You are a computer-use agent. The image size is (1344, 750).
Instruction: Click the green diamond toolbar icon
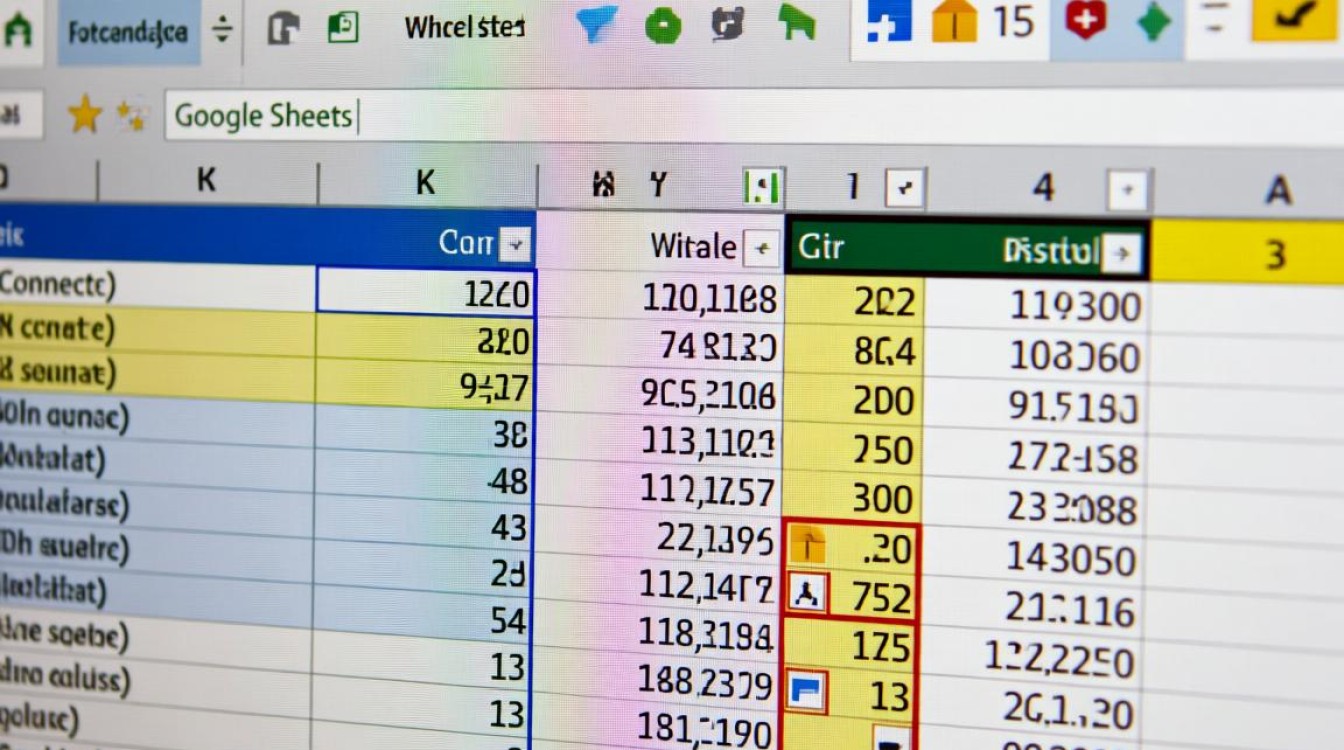[1153, 22]
